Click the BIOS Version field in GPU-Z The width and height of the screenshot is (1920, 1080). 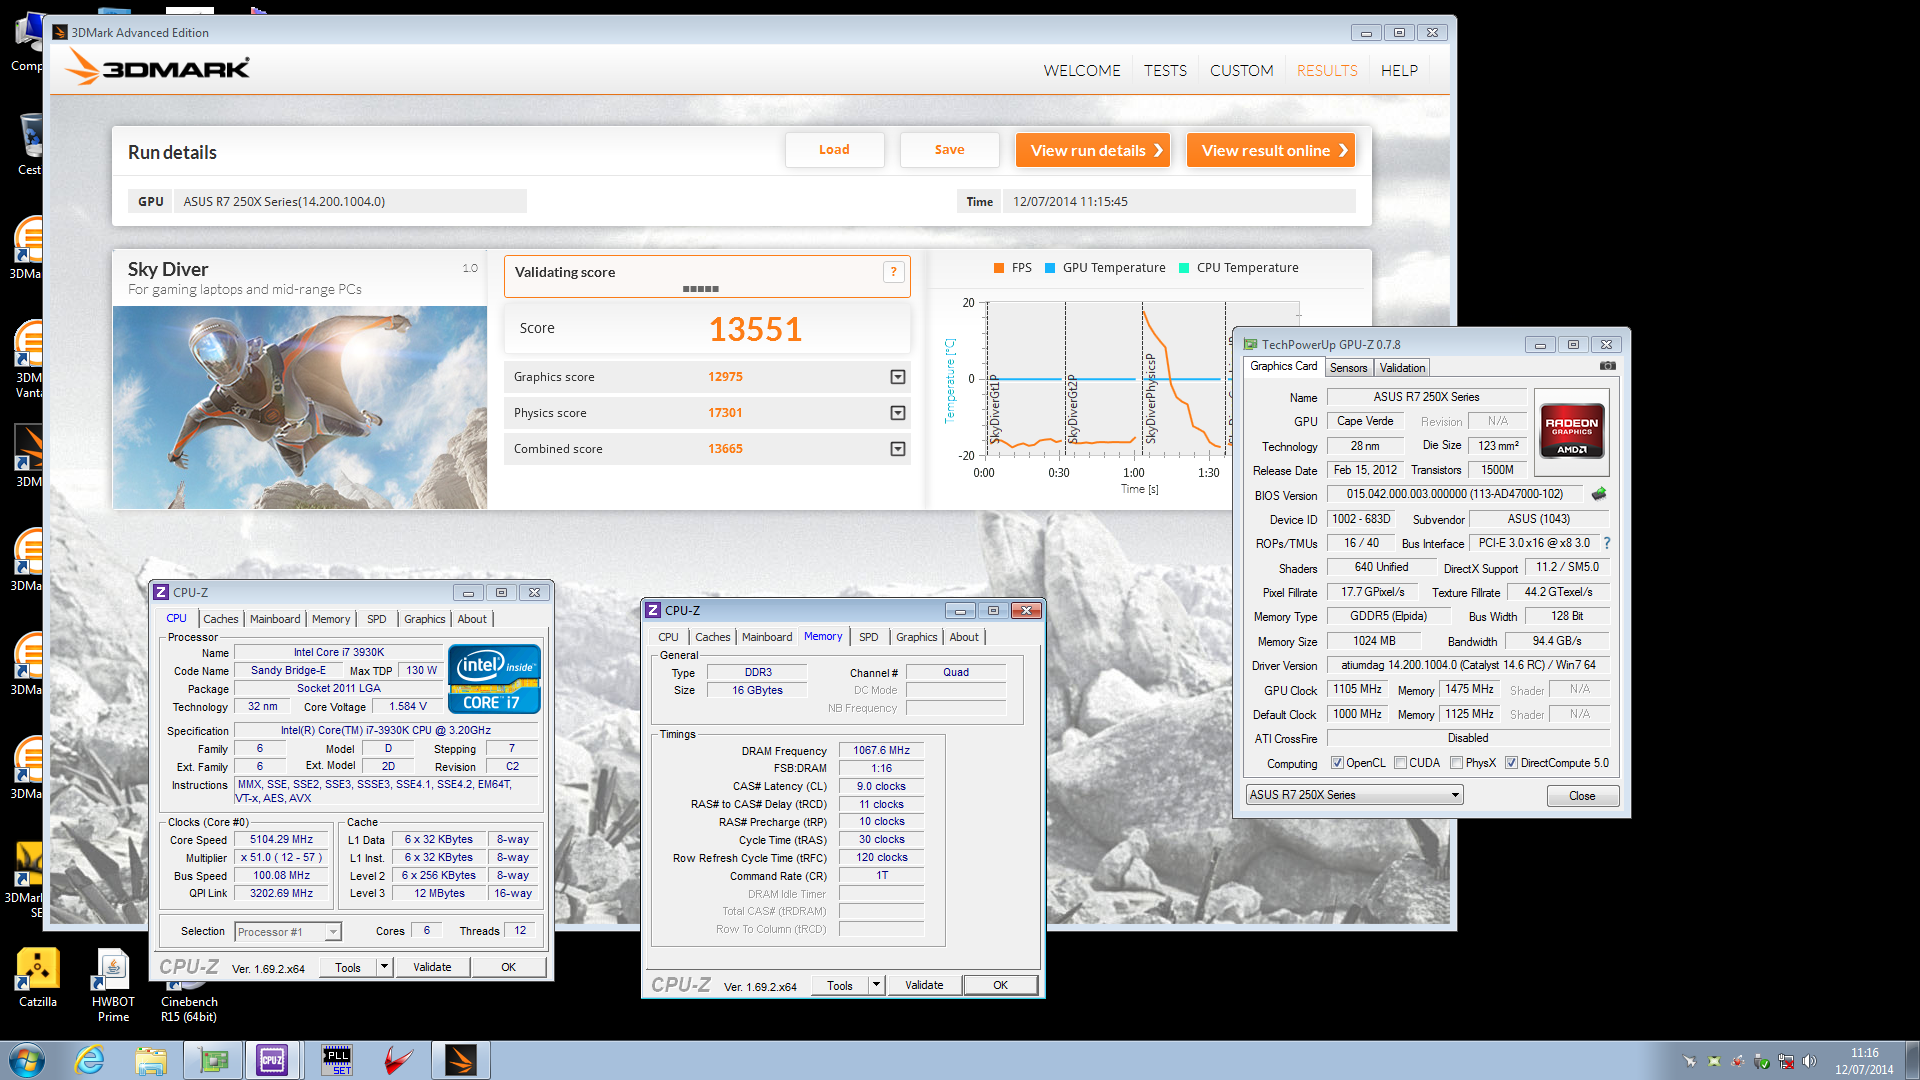1455,494
